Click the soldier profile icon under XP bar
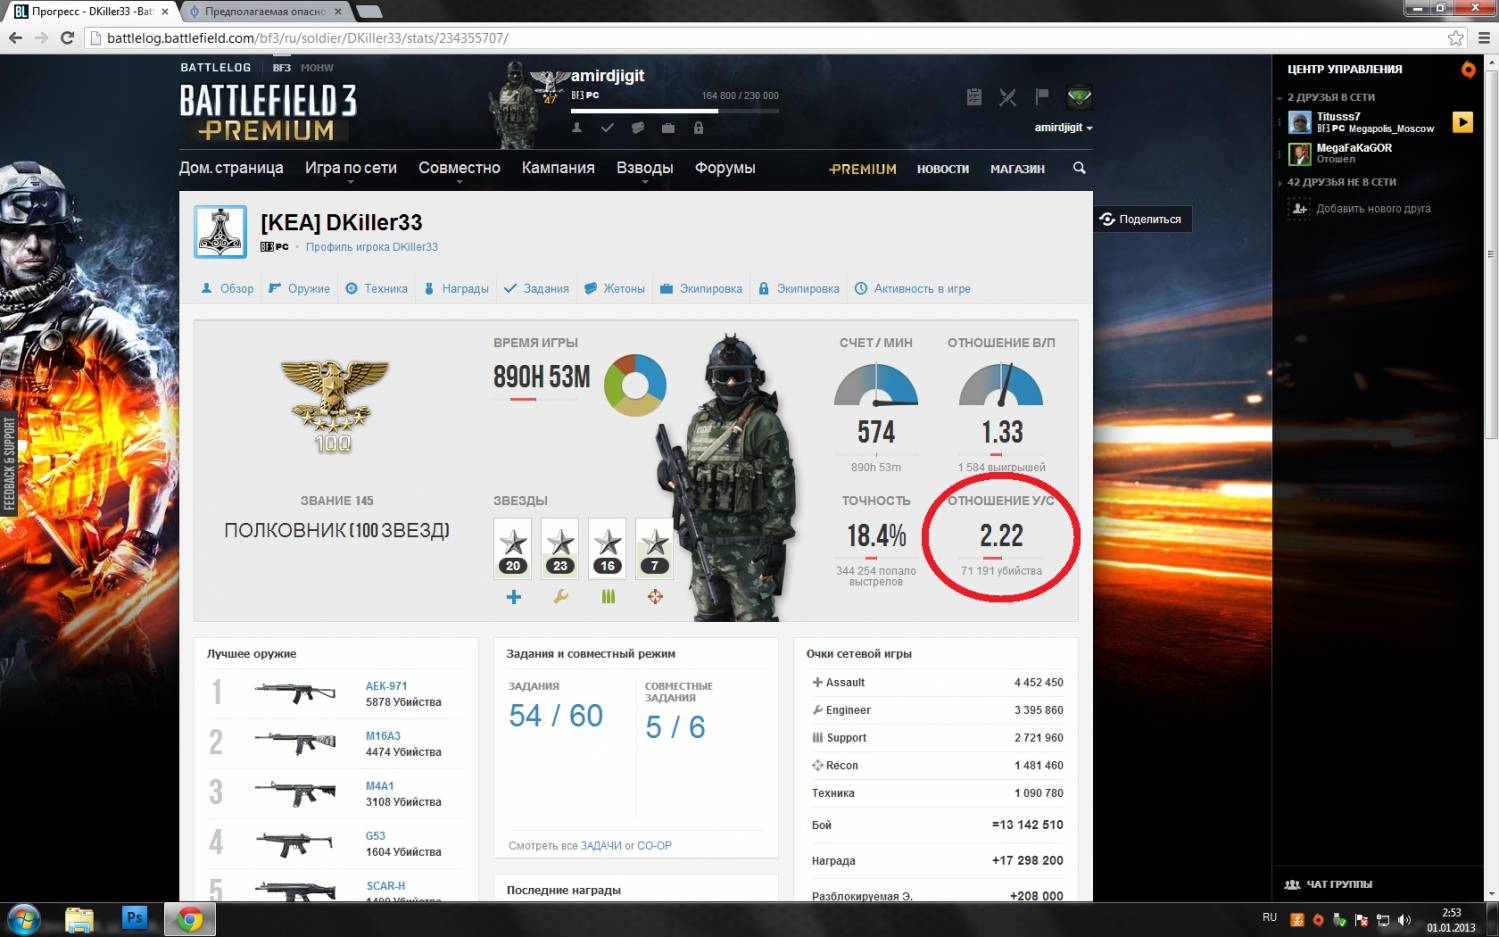The width and height of the screenshot is (1499, 937). tap(577, 128)
